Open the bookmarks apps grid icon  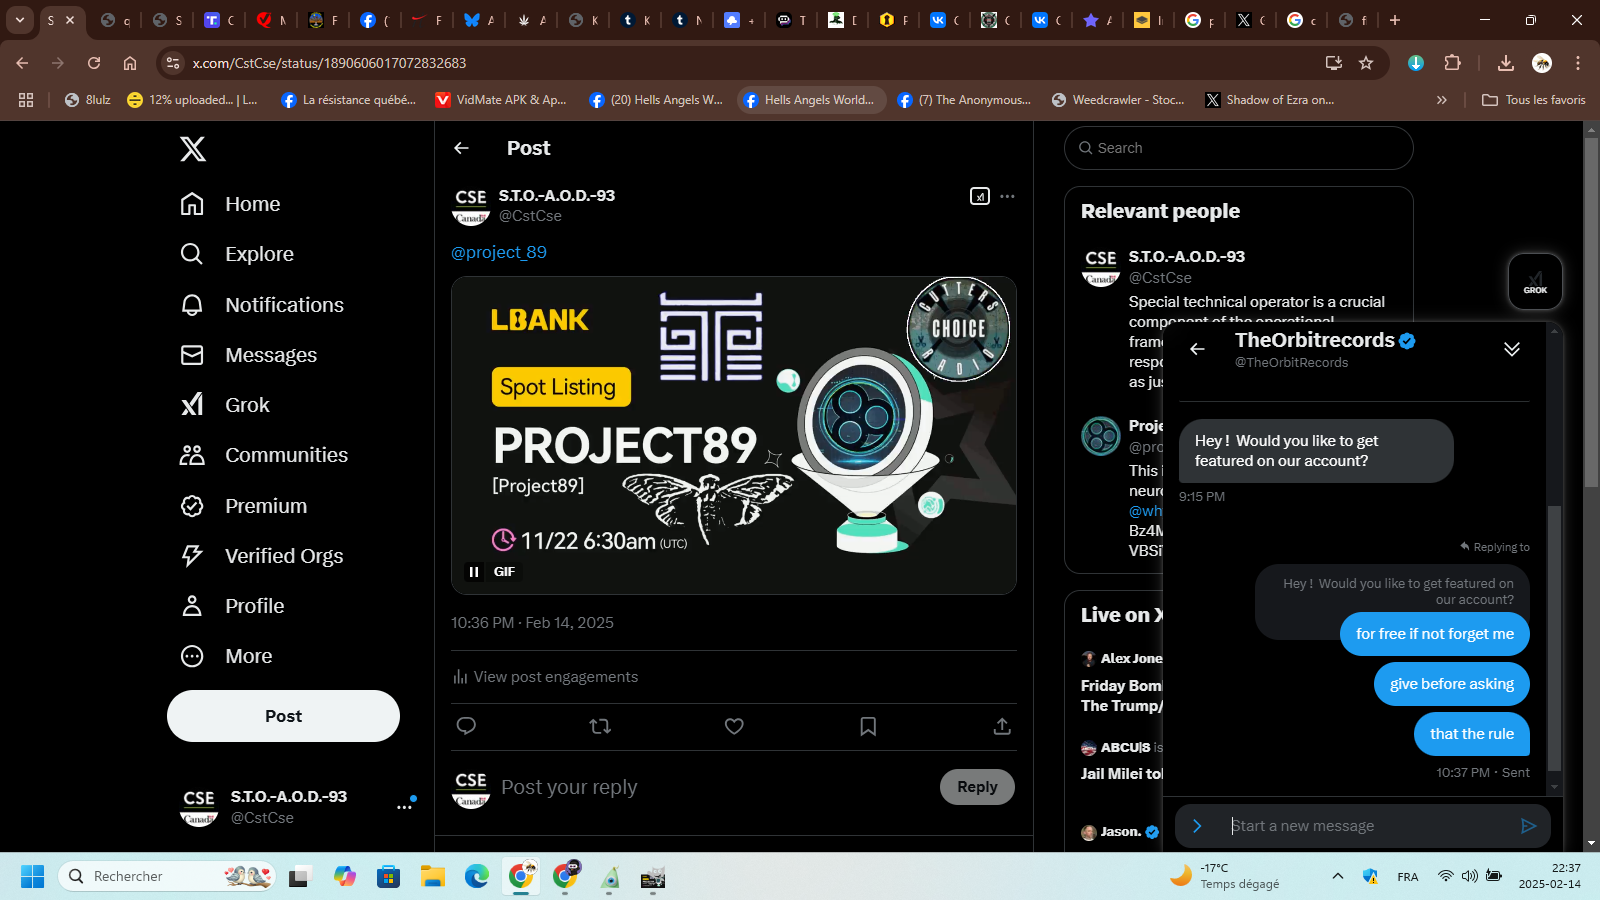pyautogui.click(x=26, y=100)
